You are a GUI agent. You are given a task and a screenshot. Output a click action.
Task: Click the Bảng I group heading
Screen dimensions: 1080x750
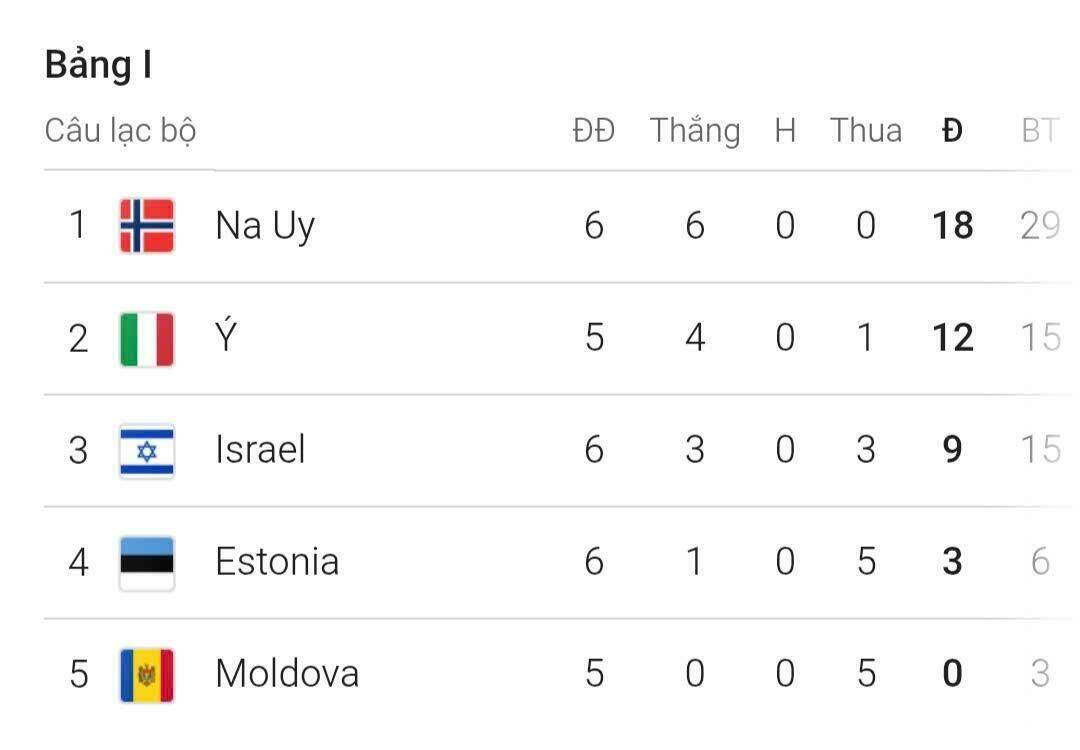(x=98, y=66)
